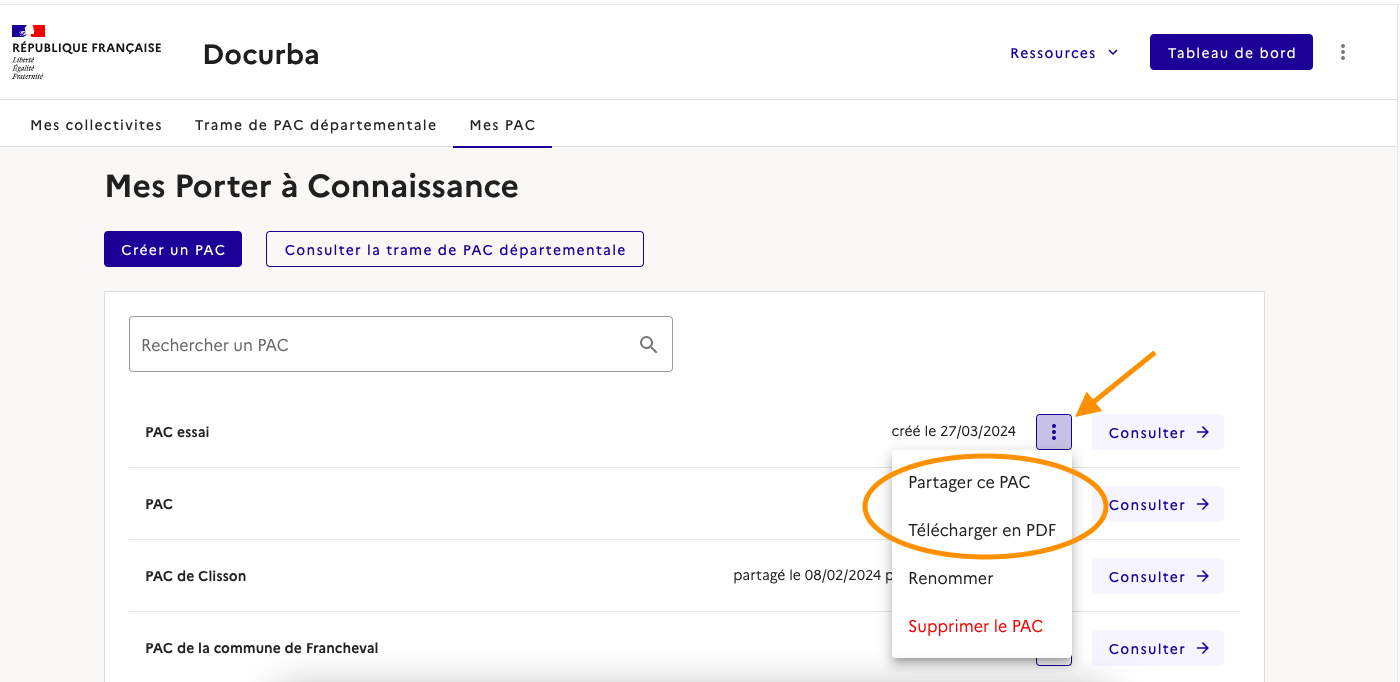
Task: Switch to the 'Mes collectivites' tab
Action: (96, 125)
